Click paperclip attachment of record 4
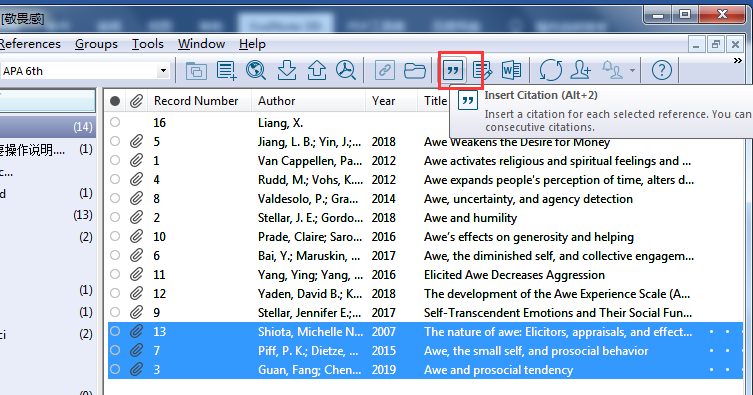 tap(136, 179)
